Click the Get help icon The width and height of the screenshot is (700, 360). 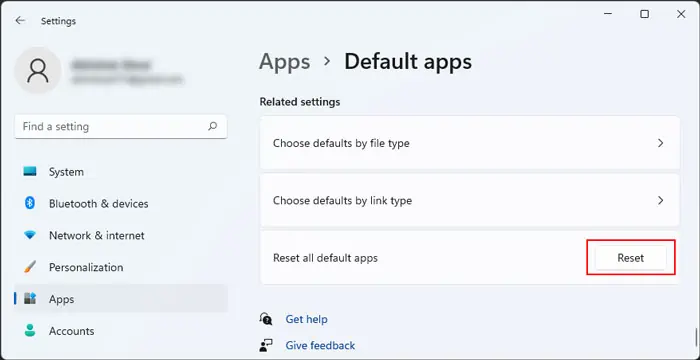[266, 319]
